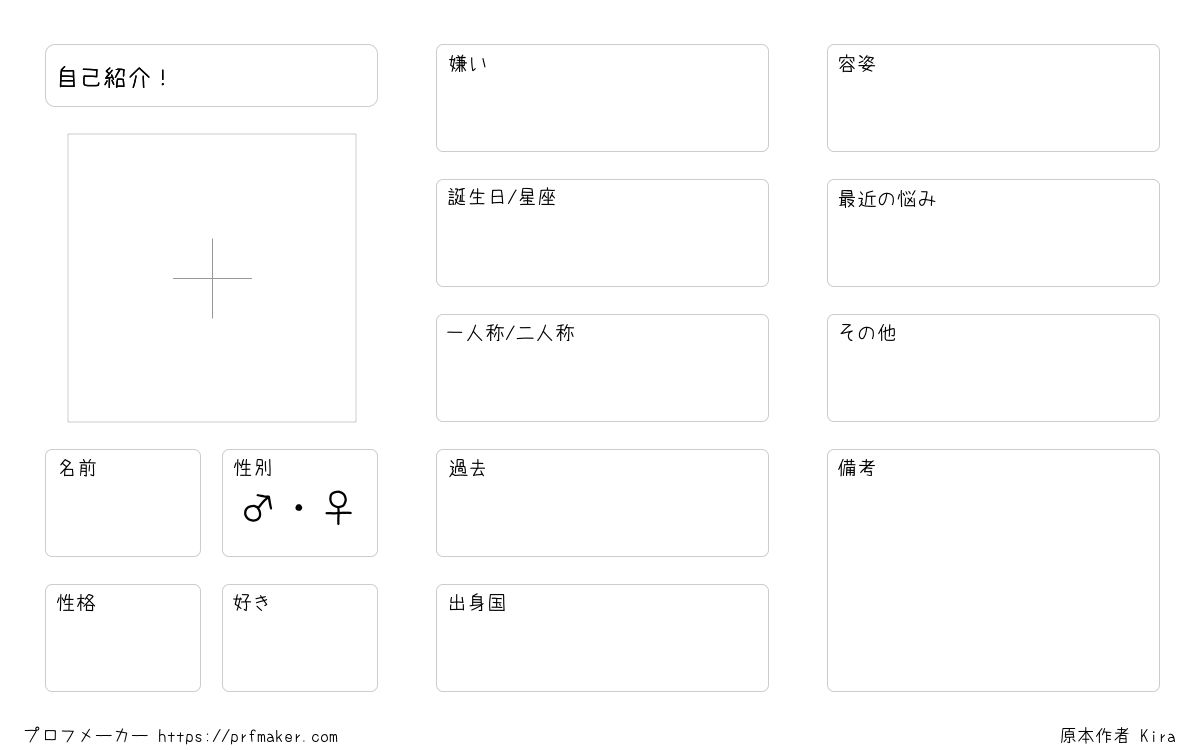
Task: Click the プロフメーカー footer text
Action: [86, 736]
